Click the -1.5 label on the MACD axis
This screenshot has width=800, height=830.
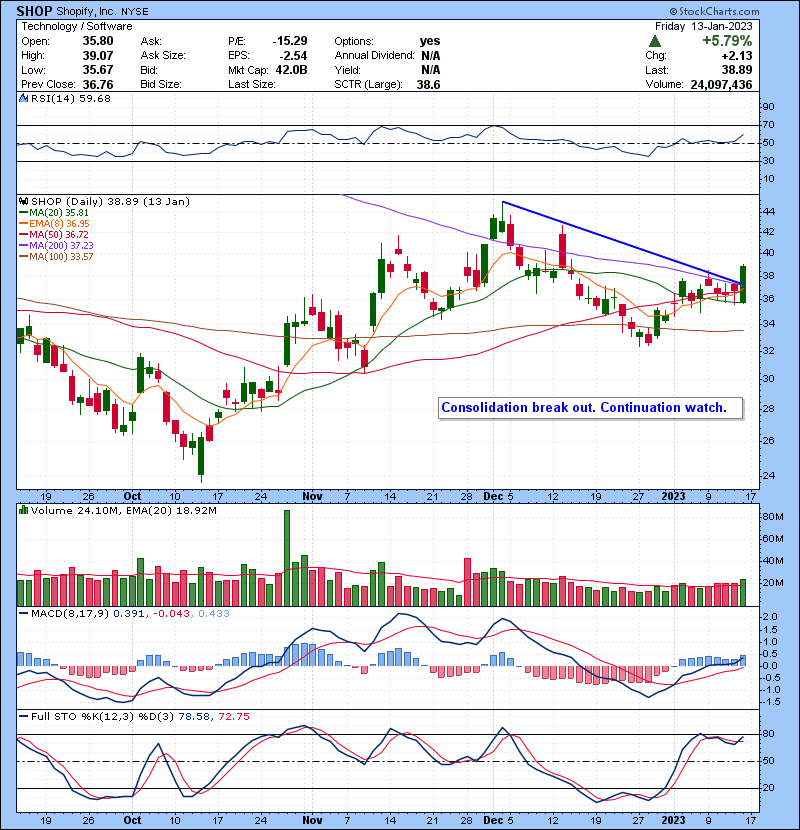(770, 702)
